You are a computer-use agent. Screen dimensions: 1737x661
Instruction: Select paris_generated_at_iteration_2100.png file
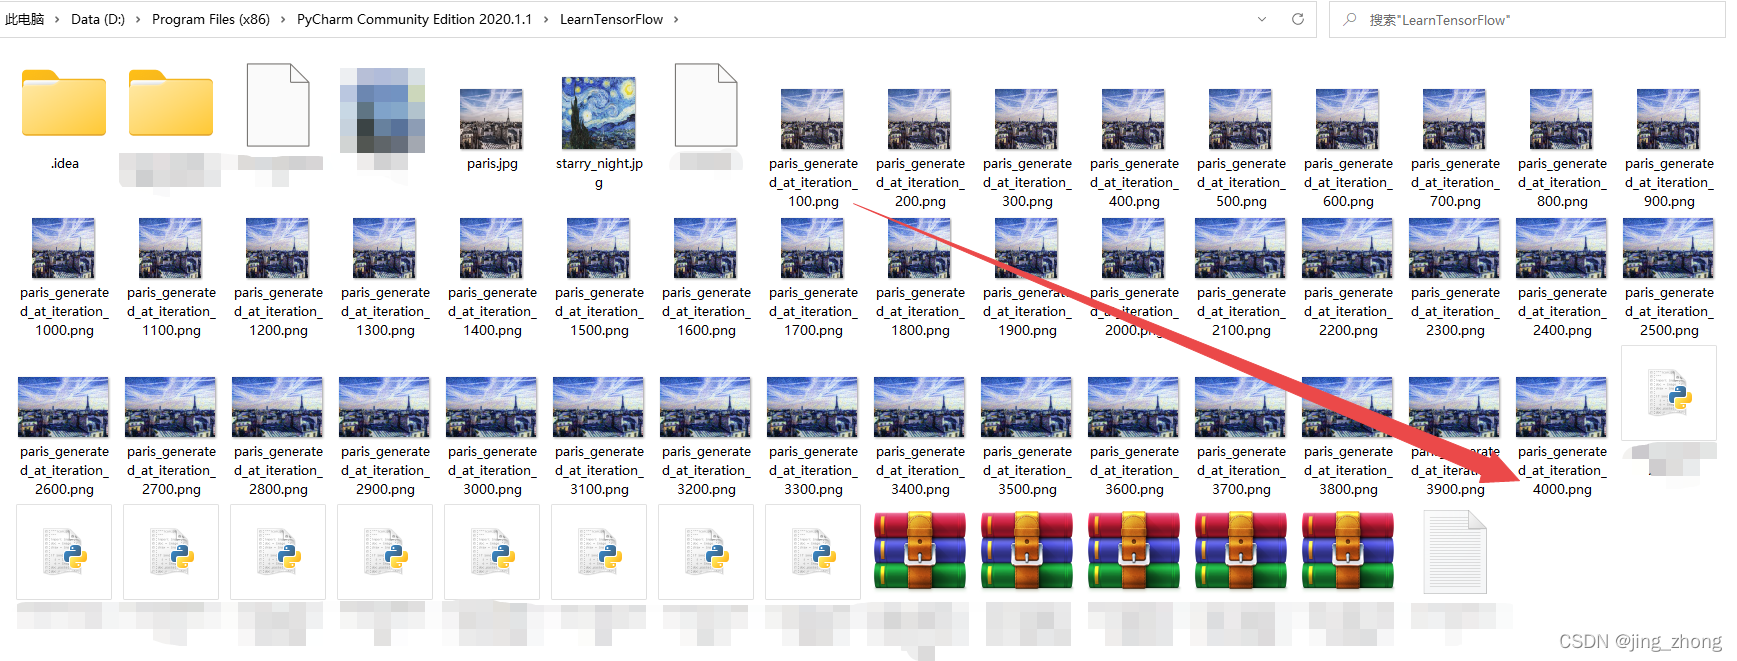click(x=1241, y=278)
